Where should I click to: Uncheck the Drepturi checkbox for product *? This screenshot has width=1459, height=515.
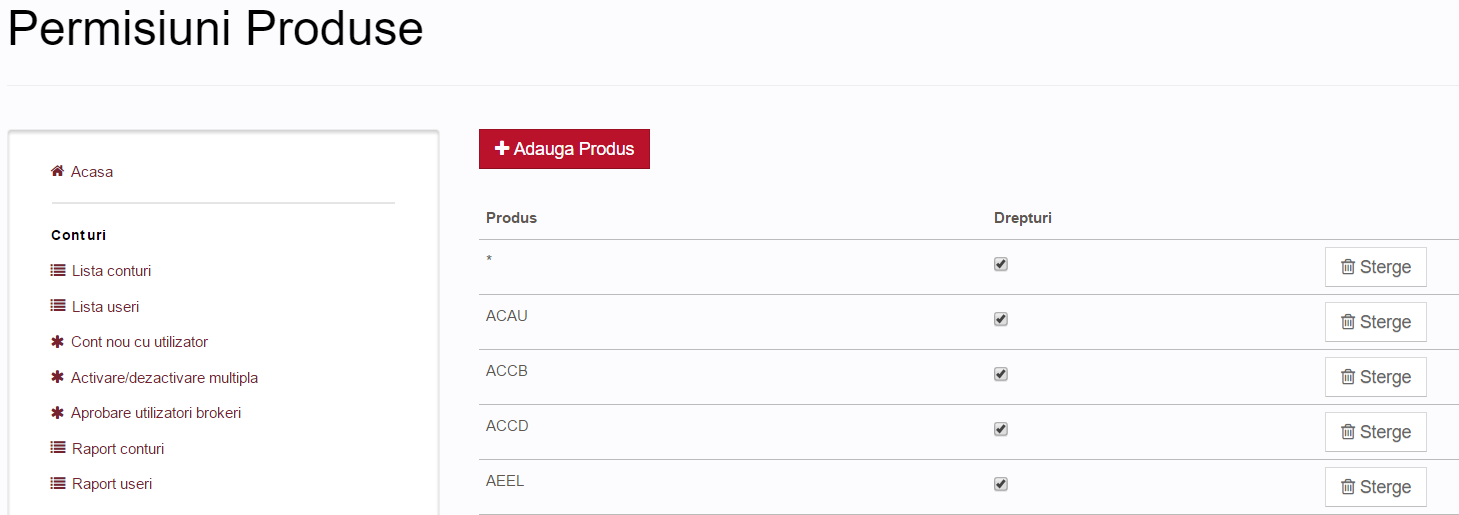pyautogui.click(x=1001, y=264)
